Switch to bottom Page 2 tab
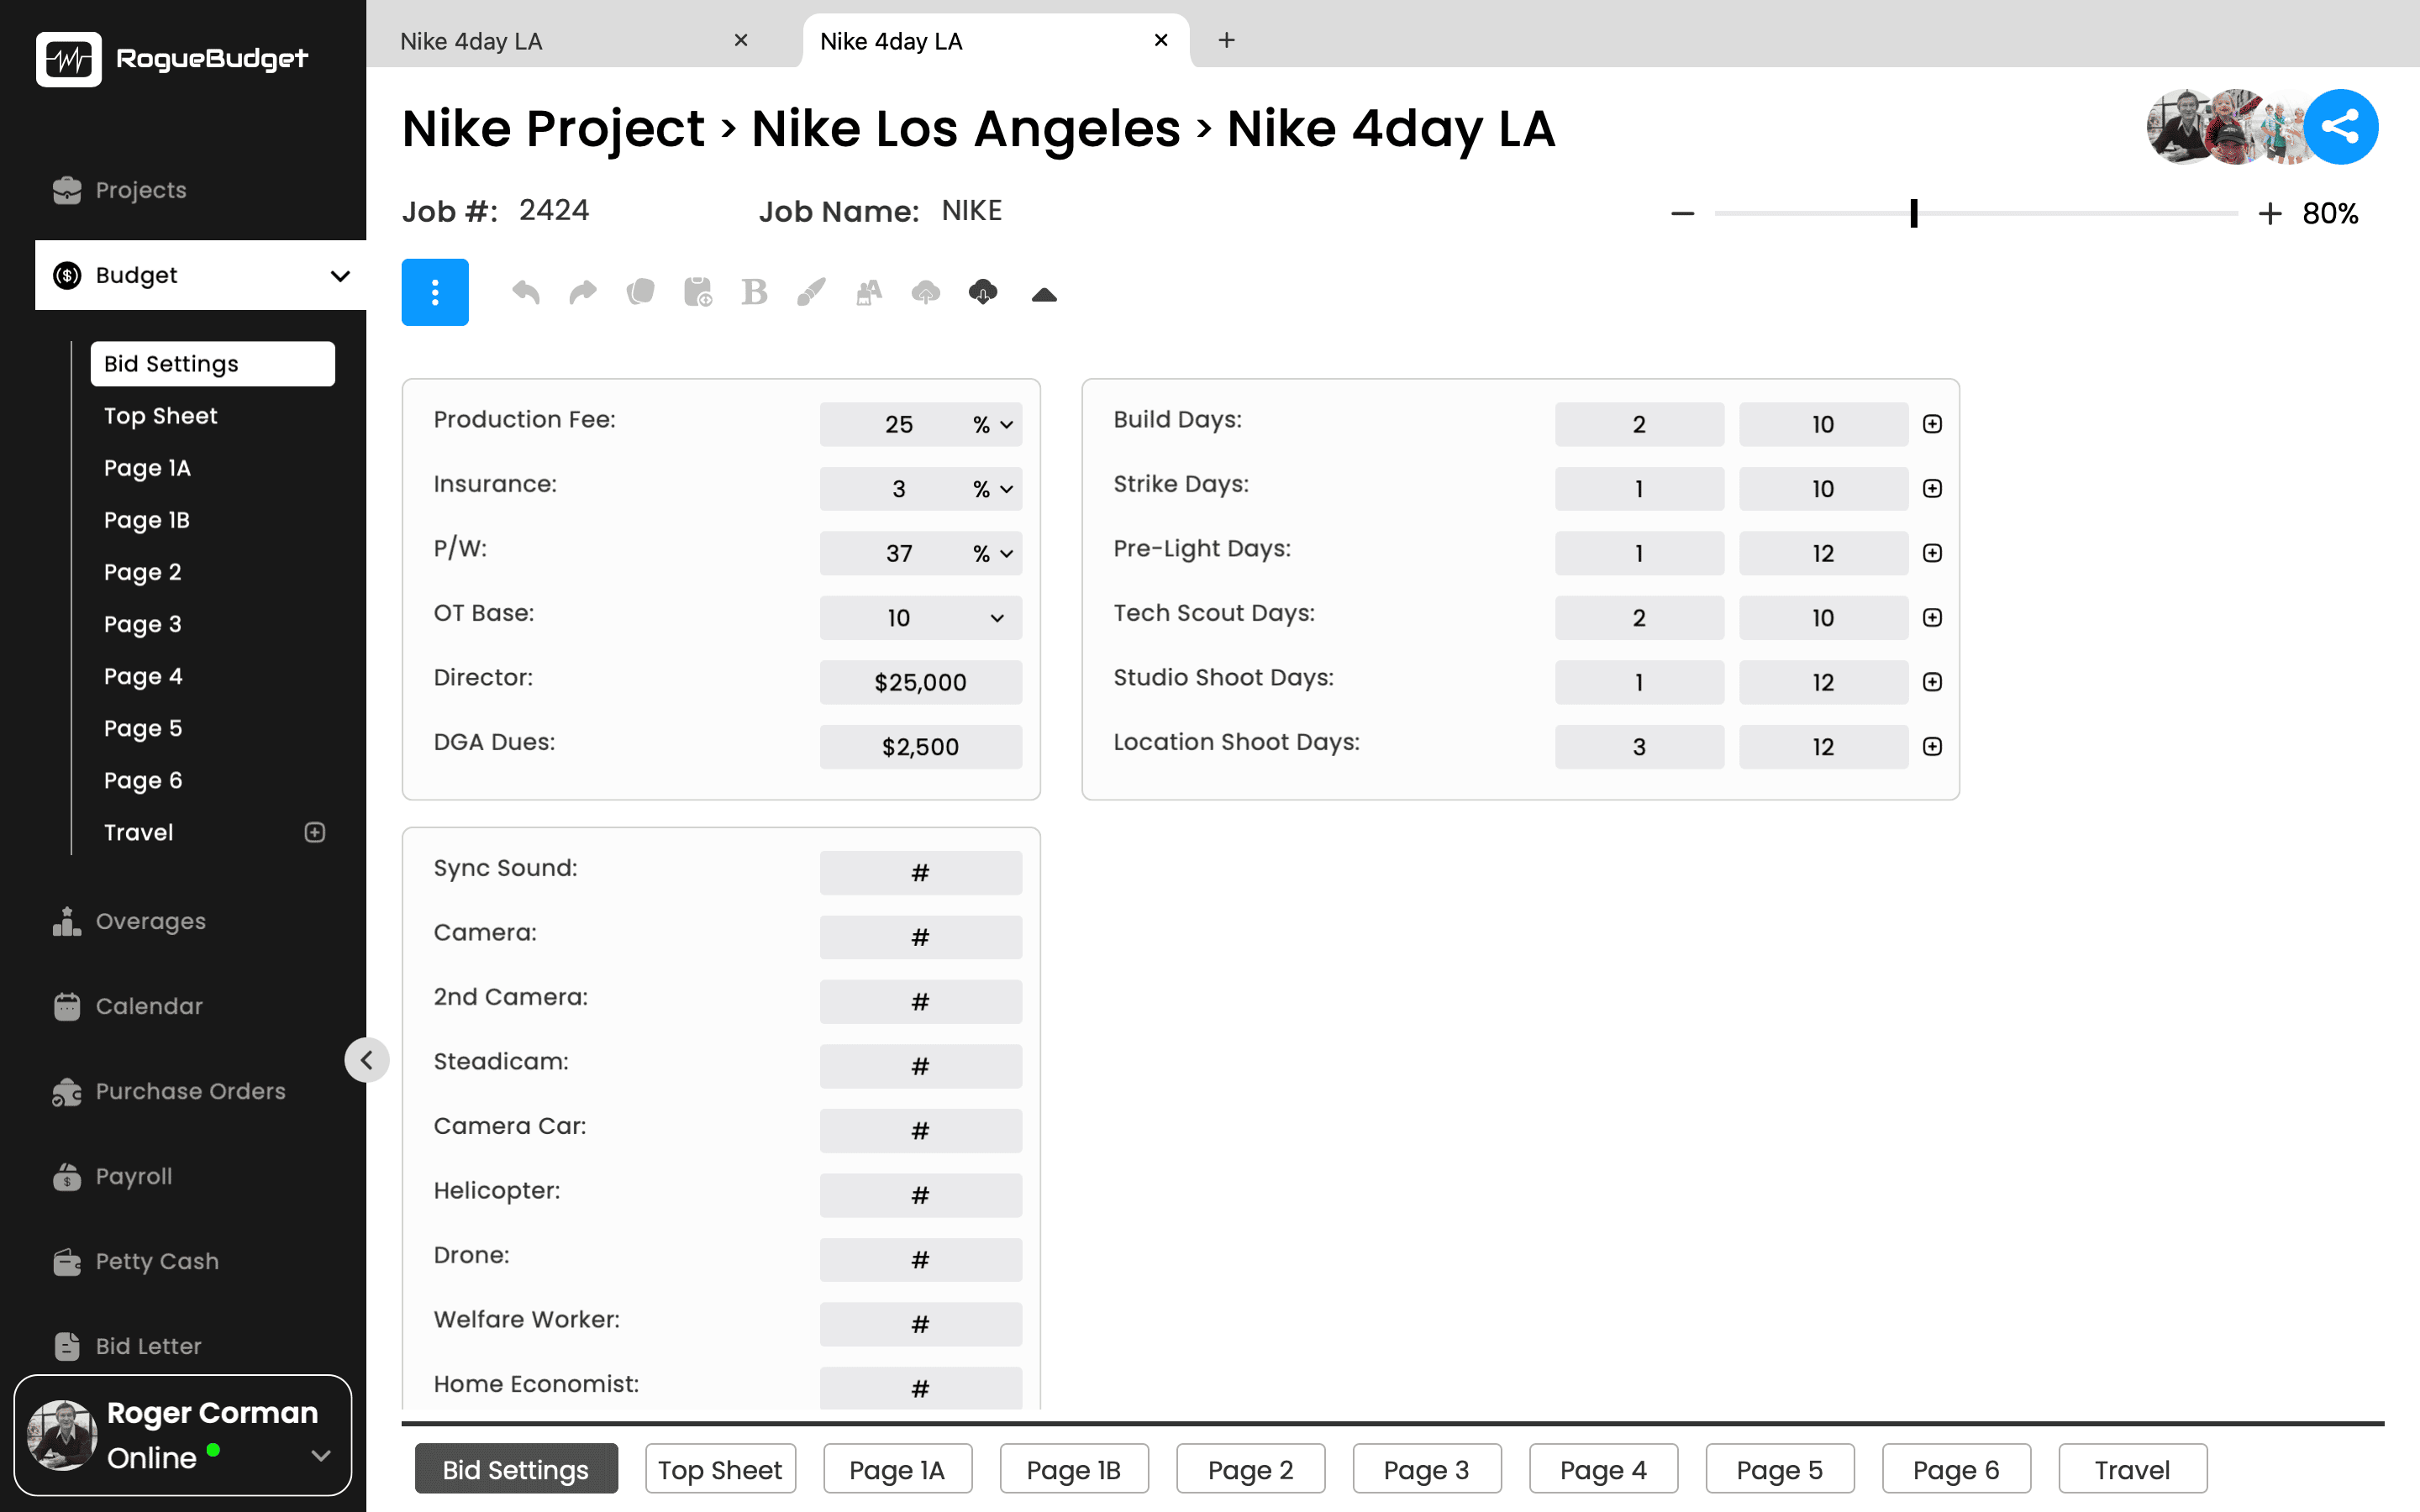 pyautogui.click(x=1250, y=1468)
